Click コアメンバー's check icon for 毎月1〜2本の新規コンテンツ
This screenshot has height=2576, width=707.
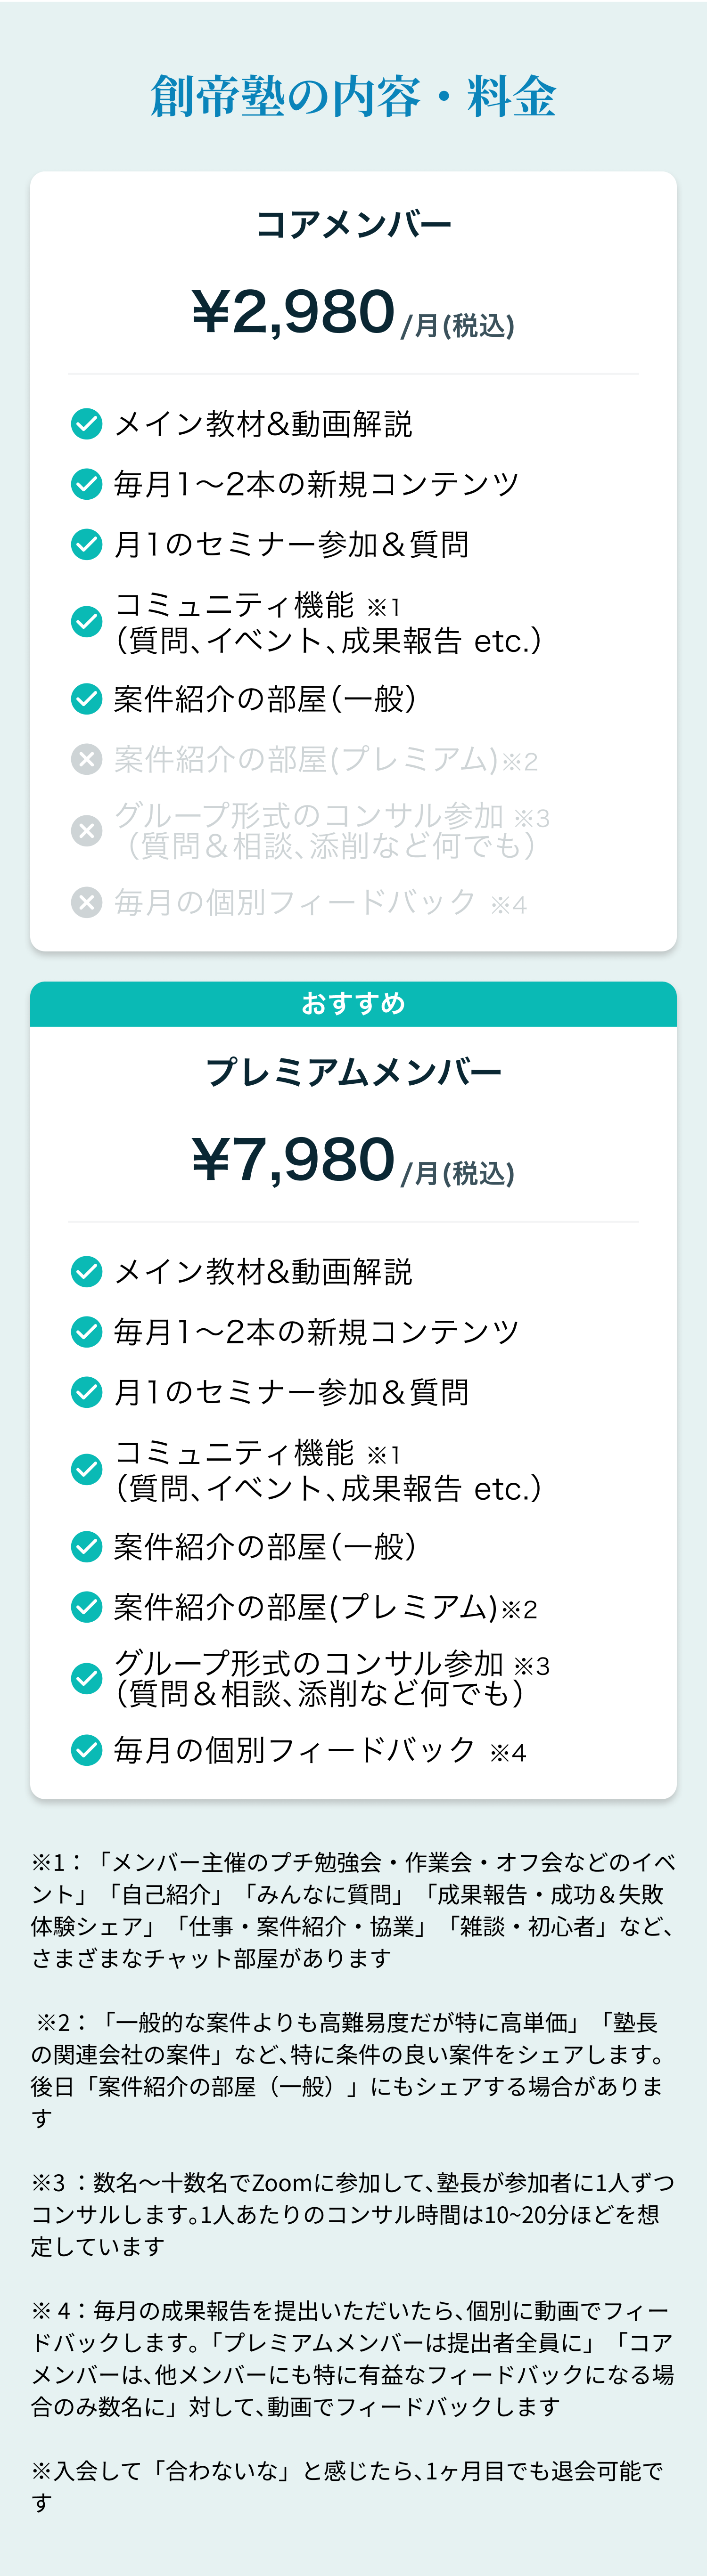click(x=87, y=484)
